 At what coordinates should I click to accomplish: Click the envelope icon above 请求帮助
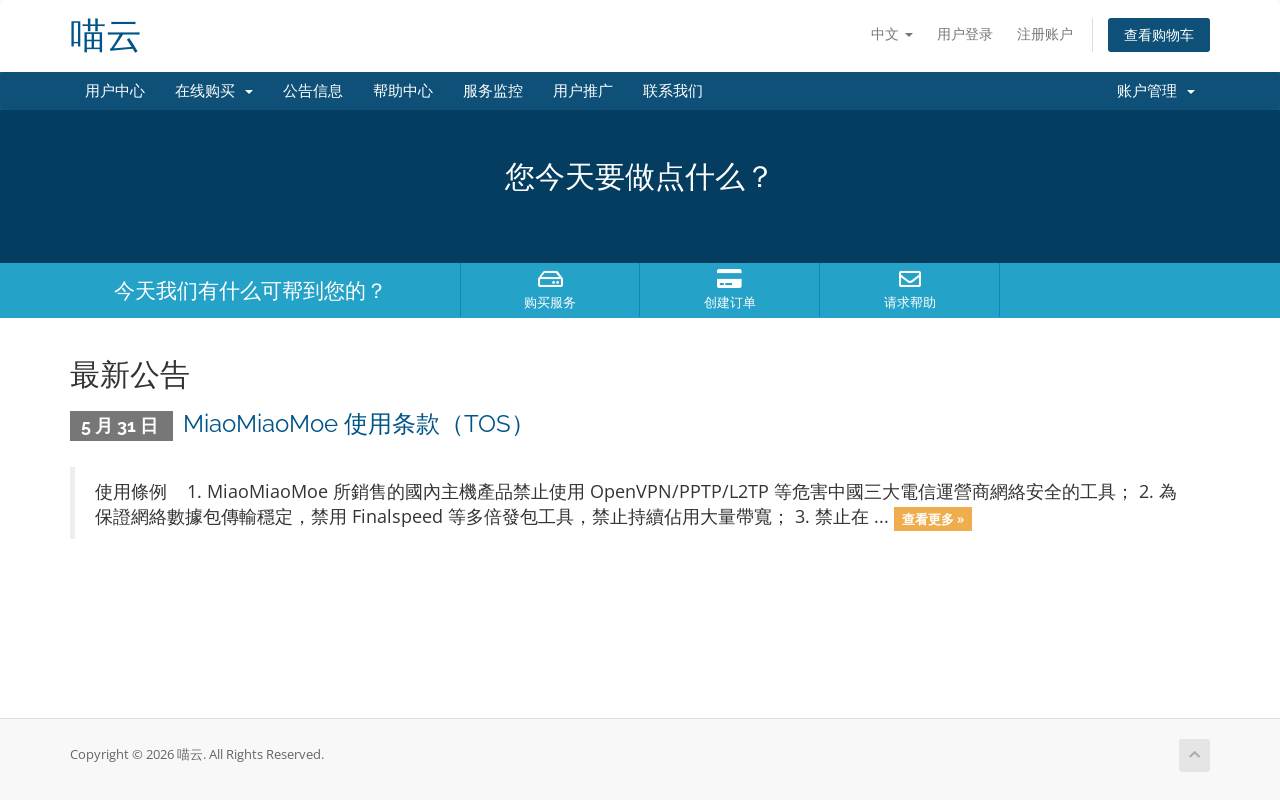click(x=910, y=279)
